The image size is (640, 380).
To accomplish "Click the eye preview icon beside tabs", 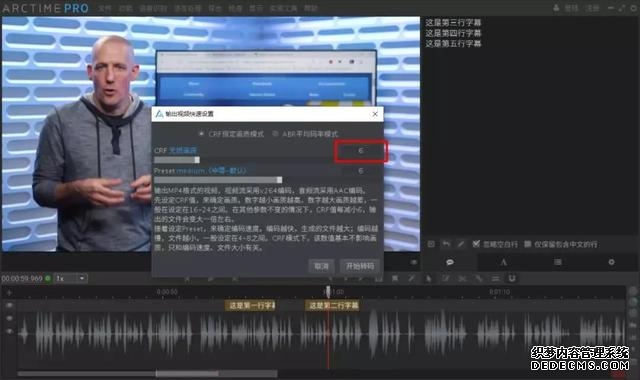I will pyautogui.click(x=413, y=262).
